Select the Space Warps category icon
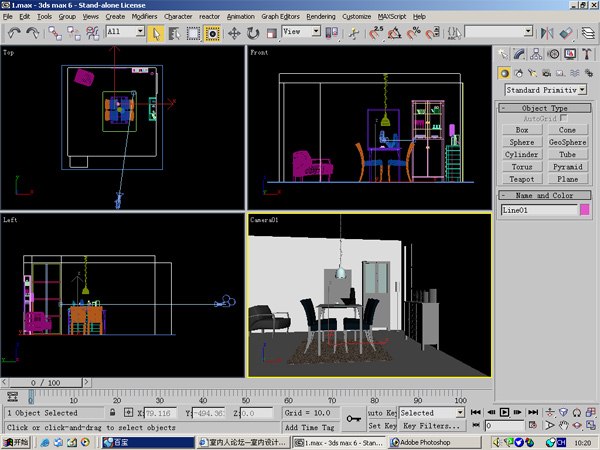The height and width of the screenshot is (450, 600). point(574,73)
